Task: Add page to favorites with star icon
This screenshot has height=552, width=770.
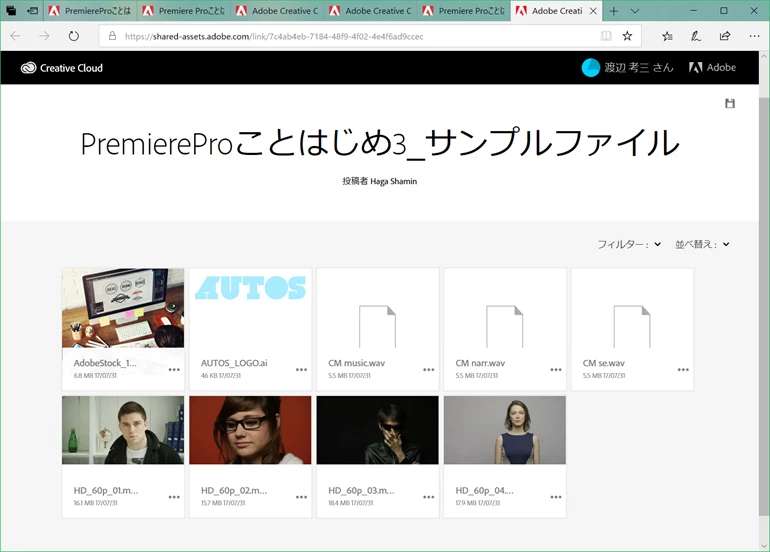Action: tap(627, 36)
